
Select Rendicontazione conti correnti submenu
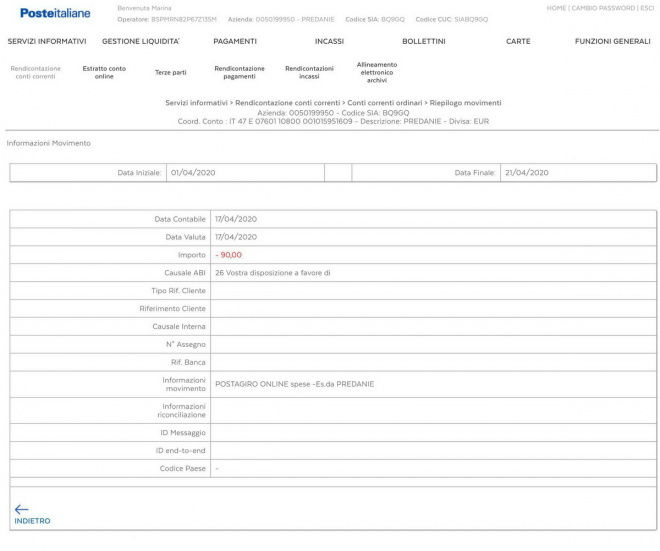(36, 72)
